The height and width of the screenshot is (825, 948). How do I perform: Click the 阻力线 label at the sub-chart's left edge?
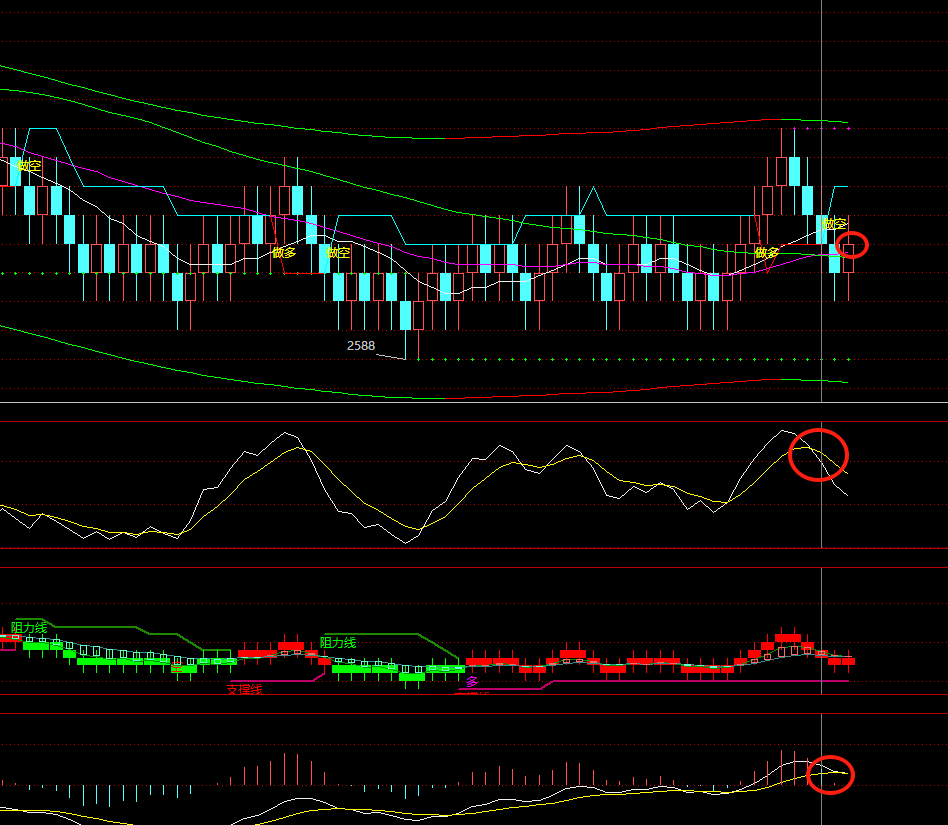point(29,627)
